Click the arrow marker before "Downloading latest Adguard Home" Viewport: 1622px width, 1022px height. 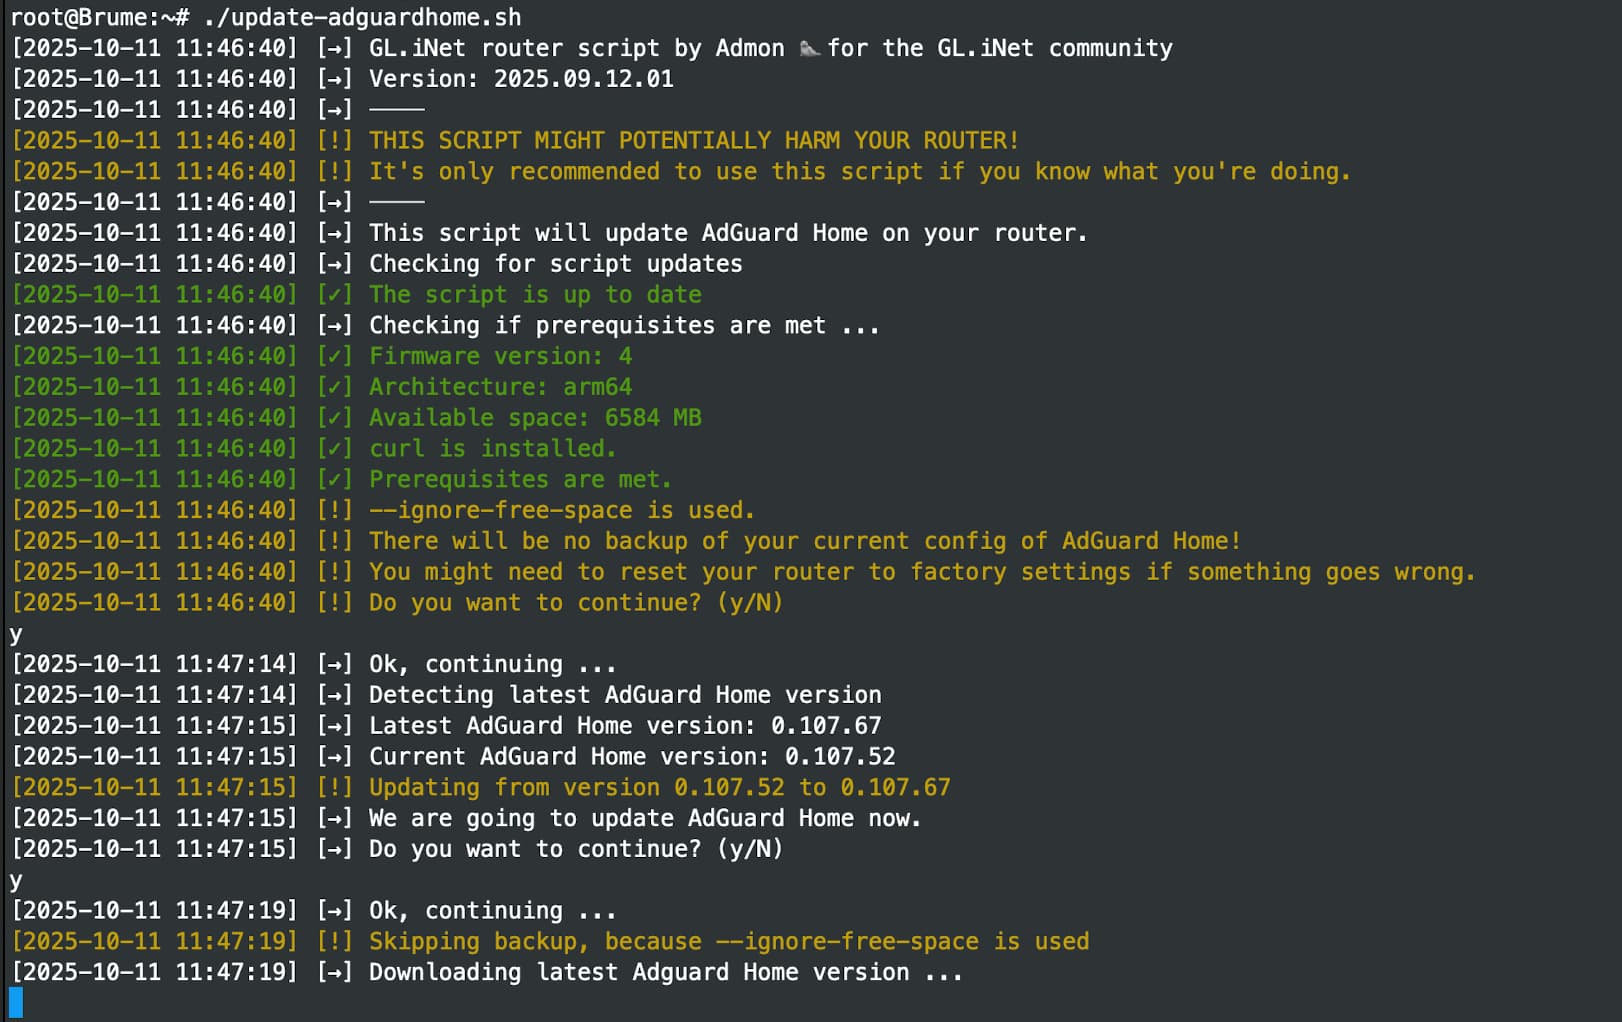[x=334, y=973]
